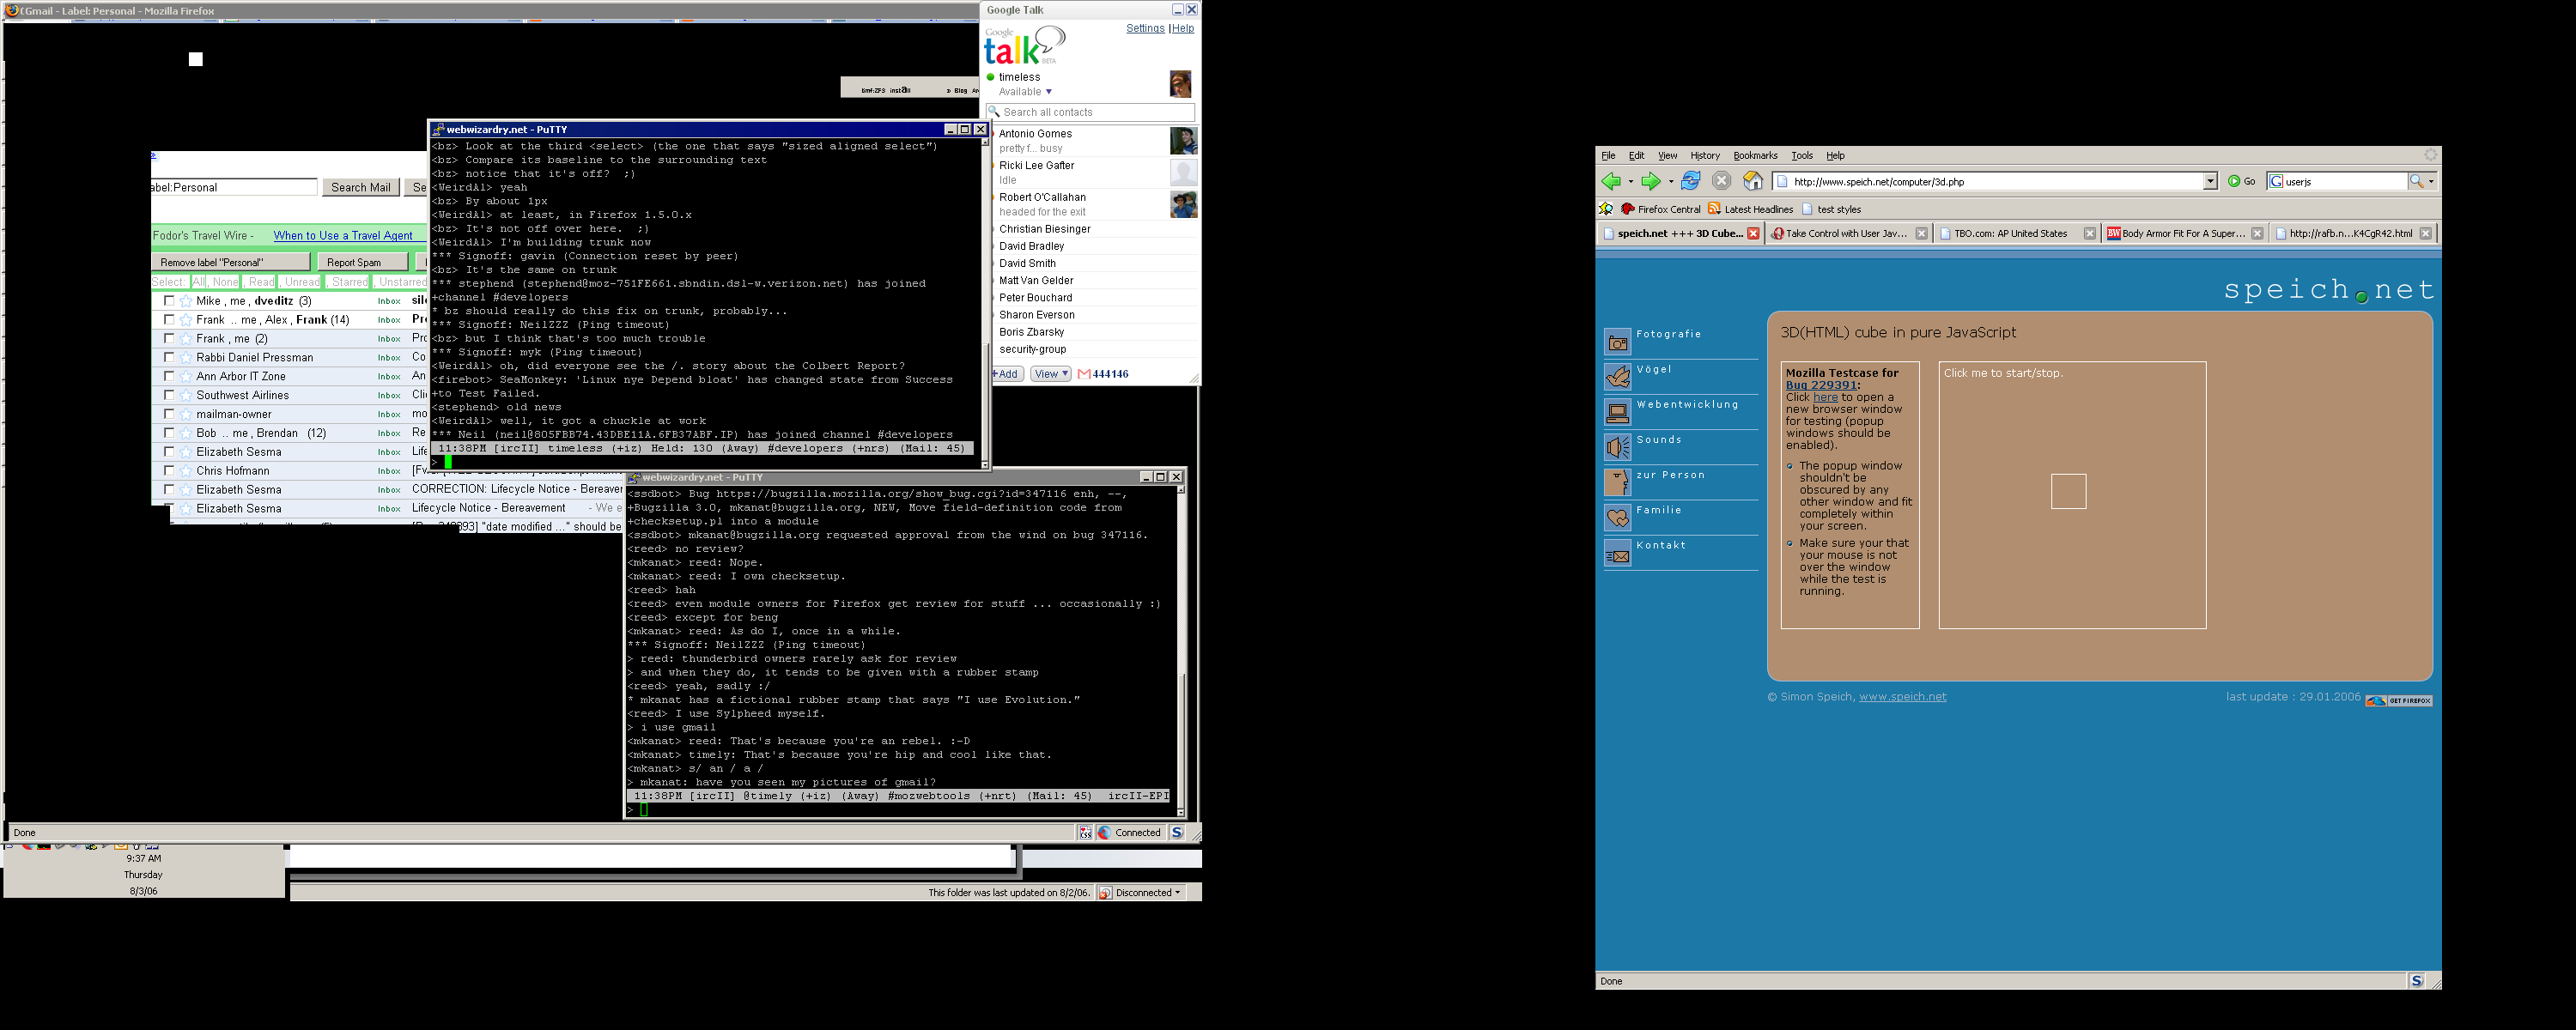Click the search magnifier in Firefox search box
Viewport: 2576px width, 1030px height.
(x=2416, y=181)
